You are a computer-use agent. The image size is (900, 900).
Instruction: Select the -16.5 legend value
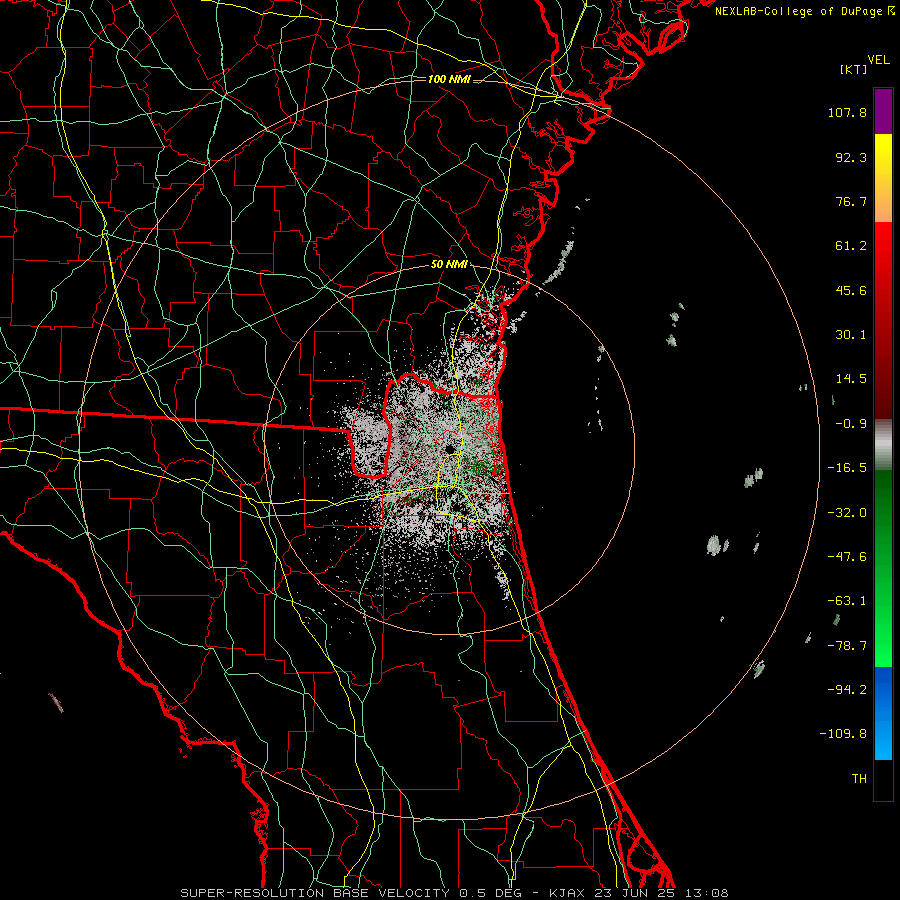click(847, 468)
